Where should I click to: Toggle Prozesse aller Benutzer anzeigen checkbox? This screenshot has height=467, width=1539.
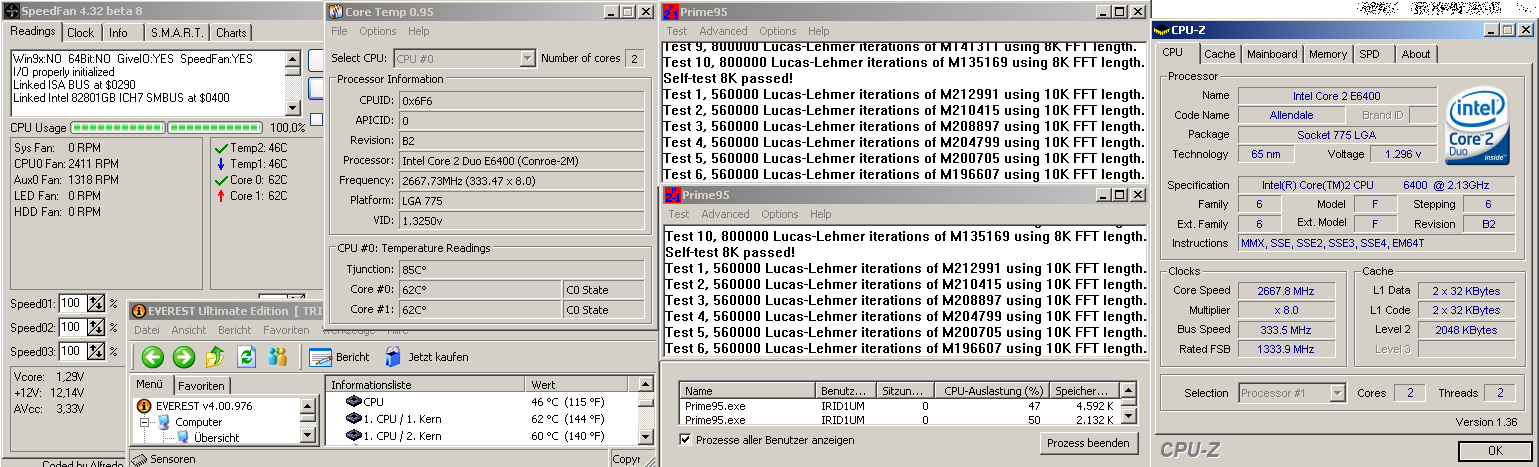pos(685,440)
